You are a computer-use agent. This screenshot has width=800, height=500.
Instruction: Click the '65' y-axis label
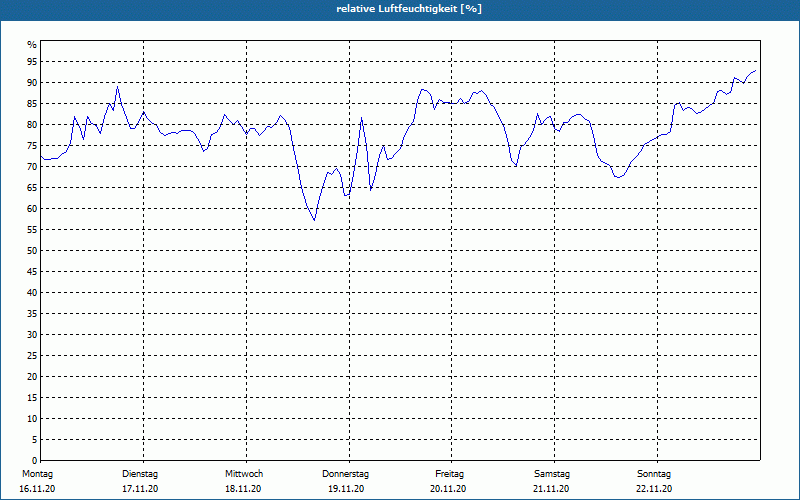32,188
